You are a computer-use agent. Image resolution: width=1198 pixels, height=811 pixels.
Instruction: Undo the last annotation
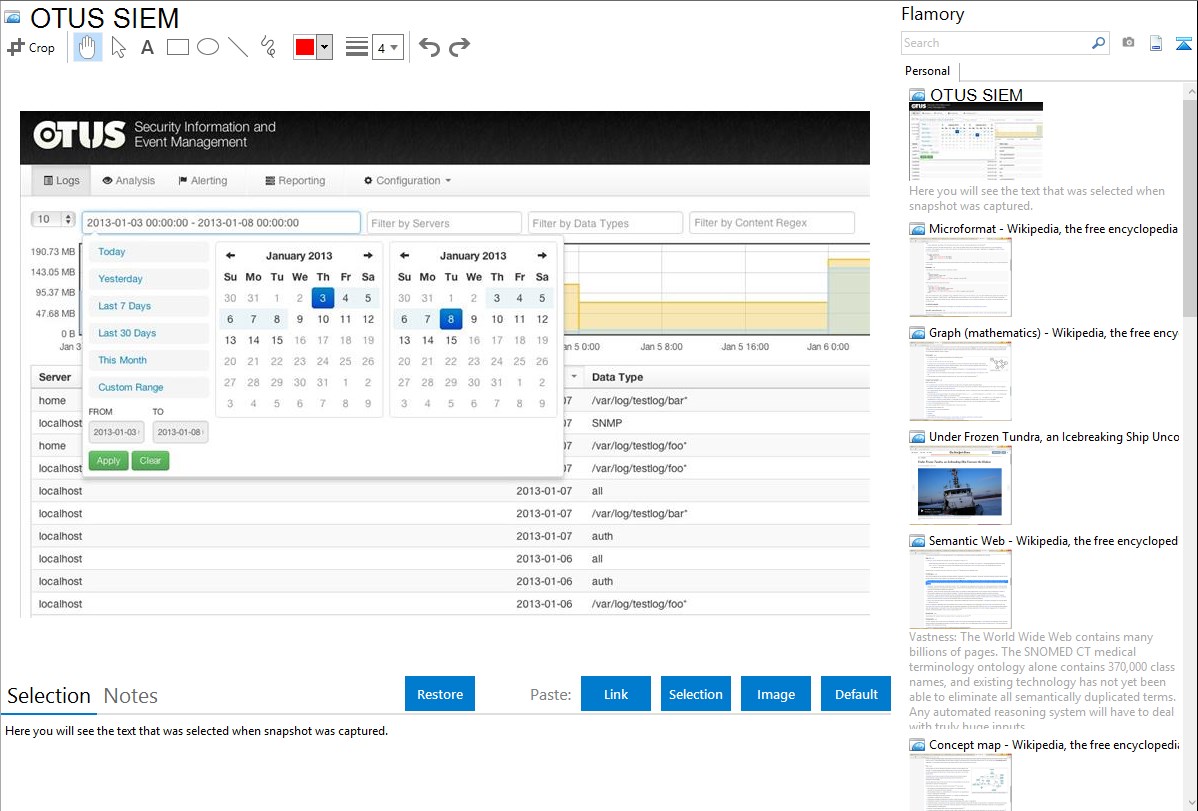(429, 47)
